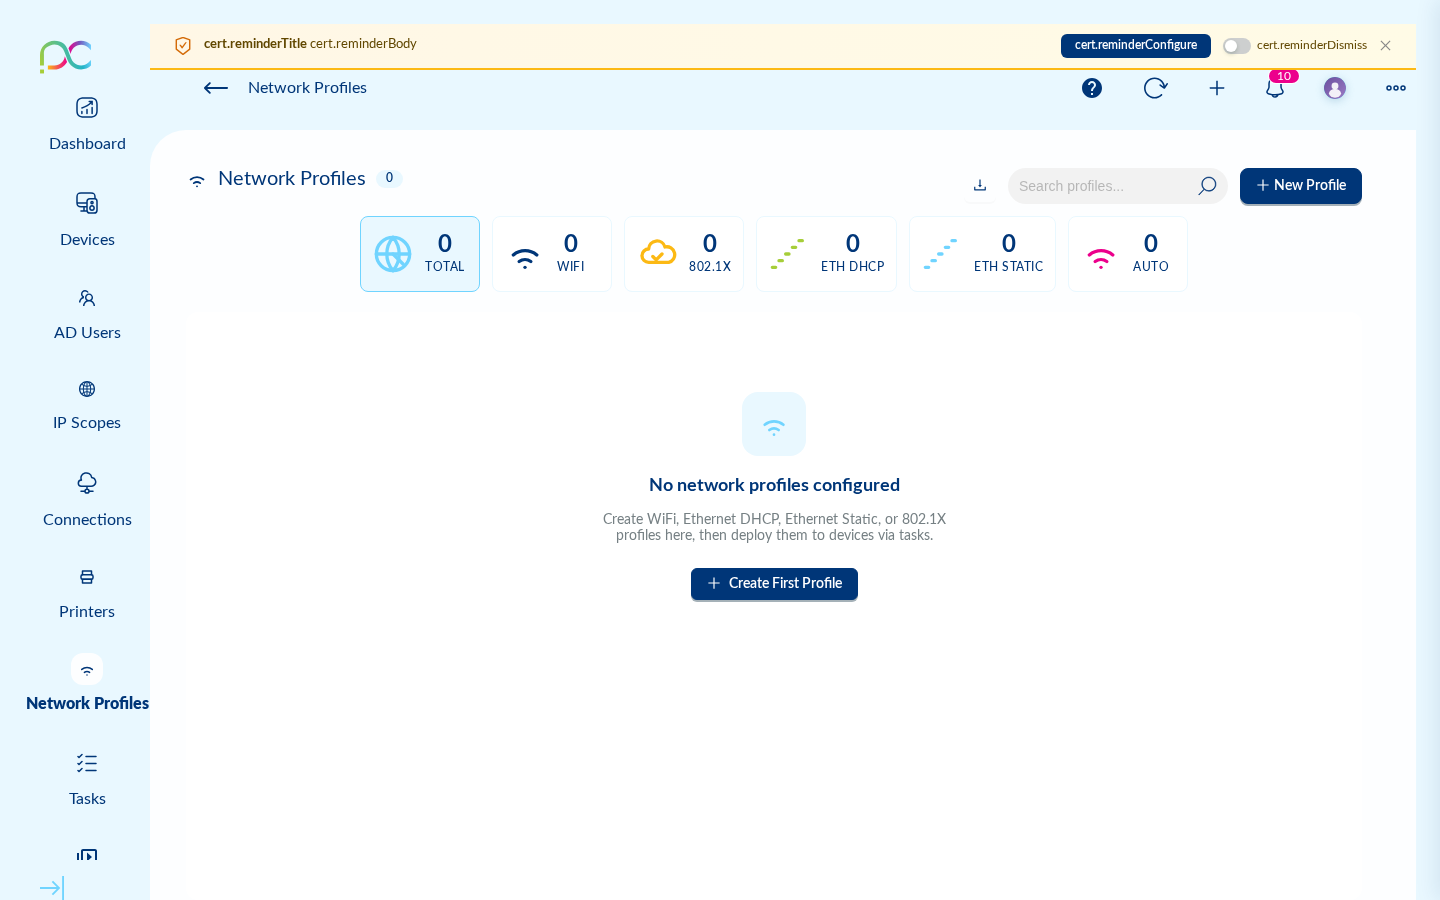Toggle the cert.reminderDismiss switch
Image resolution: width=1440 pixels, height=900 pixels.
(1237, 46)
